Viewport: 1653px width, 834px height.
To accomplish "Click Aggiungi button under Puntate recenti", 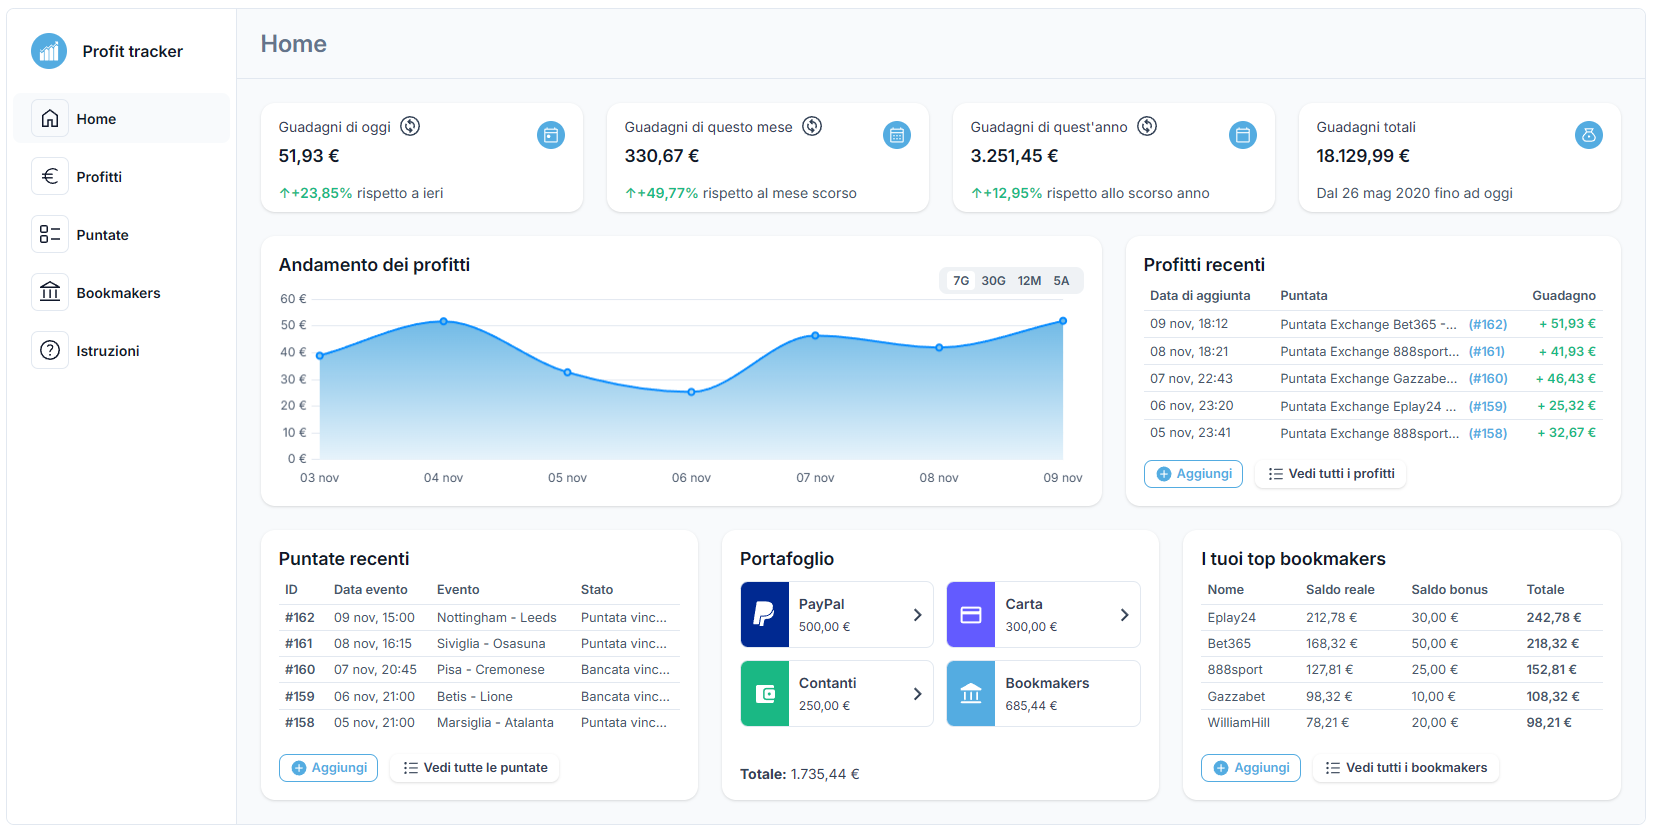I will coord(328,768).
